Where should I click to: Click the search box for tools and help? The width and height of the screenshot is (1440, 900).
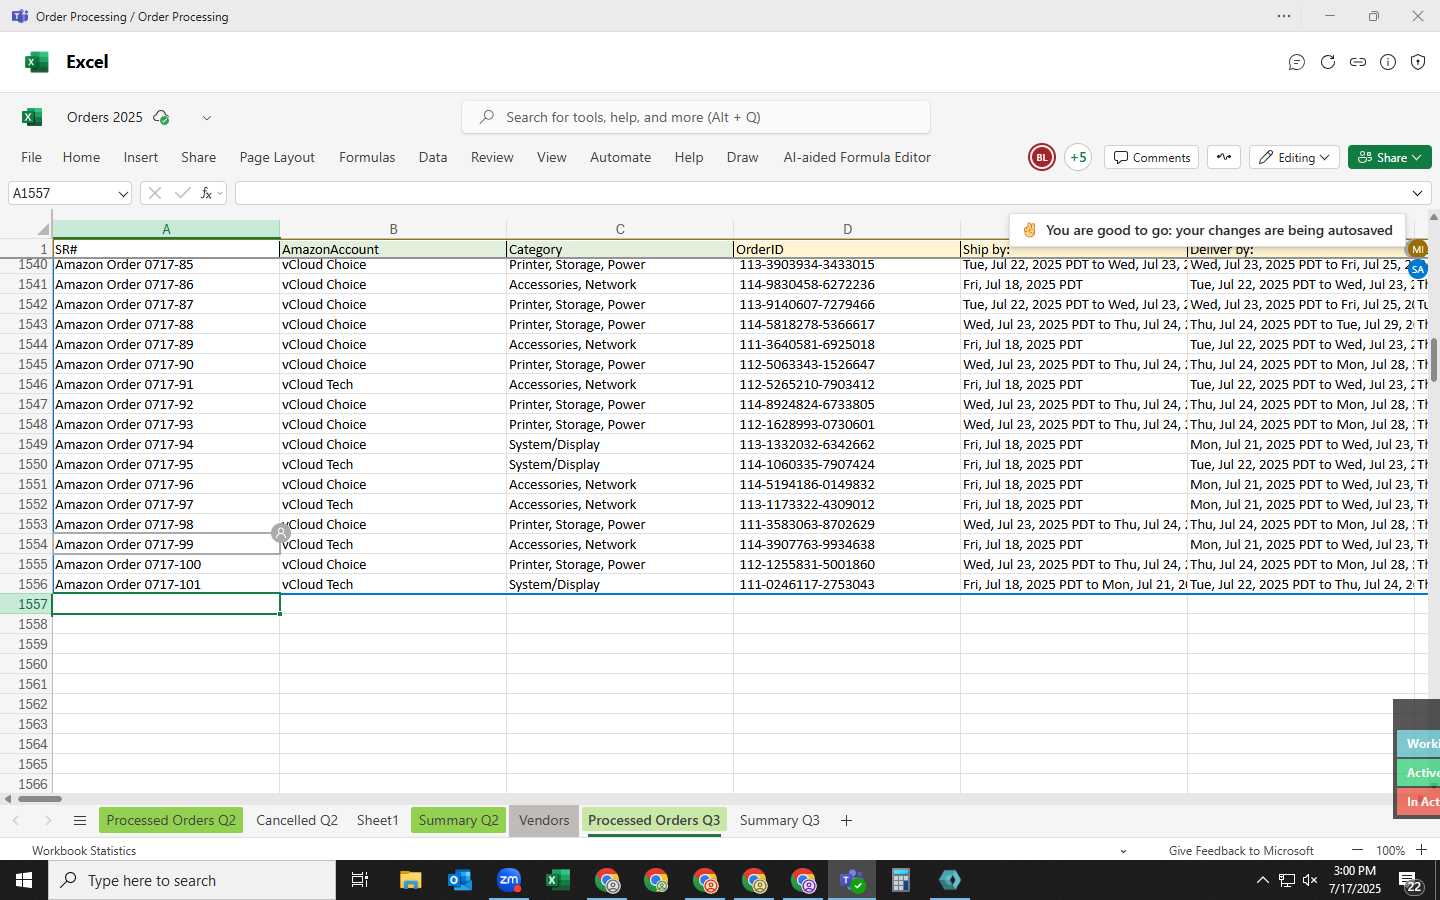coord(696,117)
